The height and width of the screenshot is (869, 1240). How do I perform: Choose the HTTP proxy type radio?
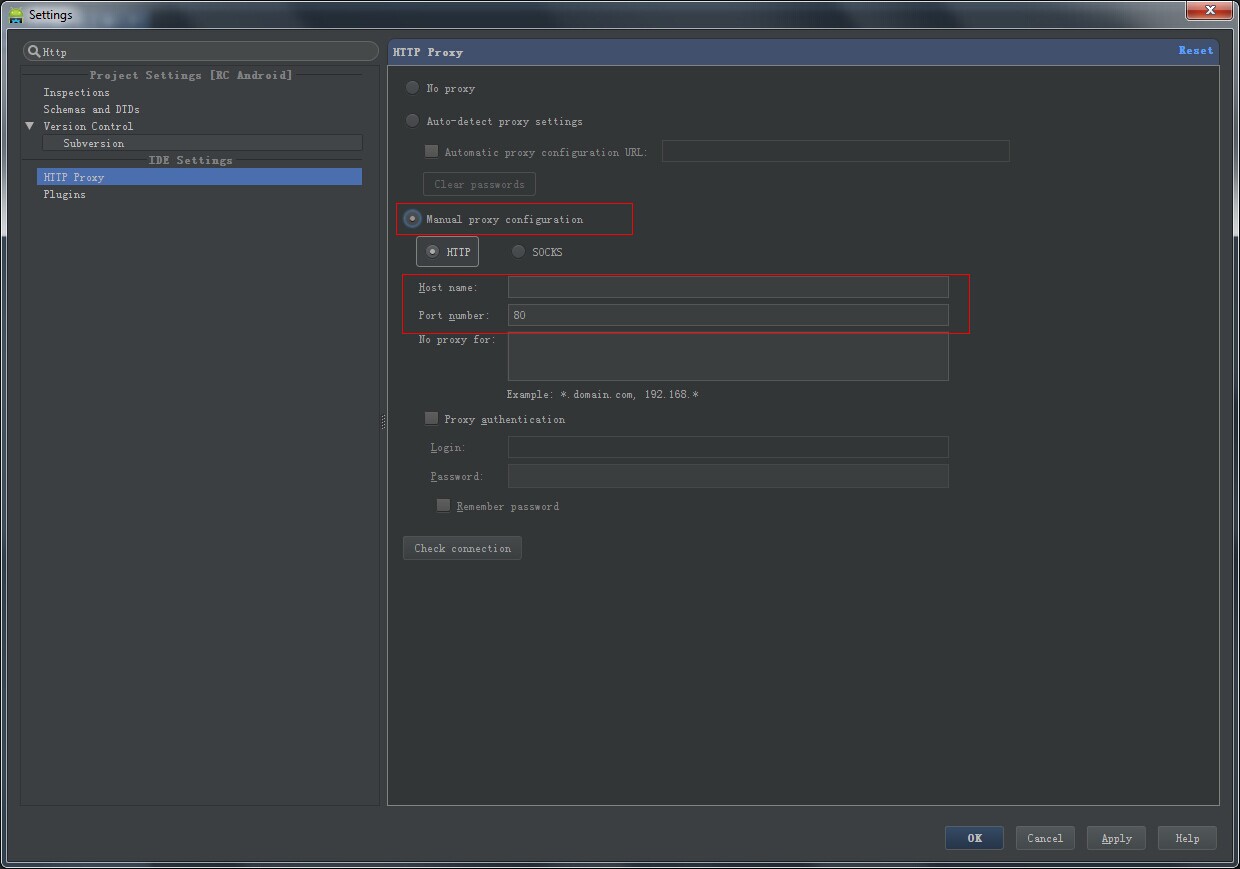pos(432,252)
